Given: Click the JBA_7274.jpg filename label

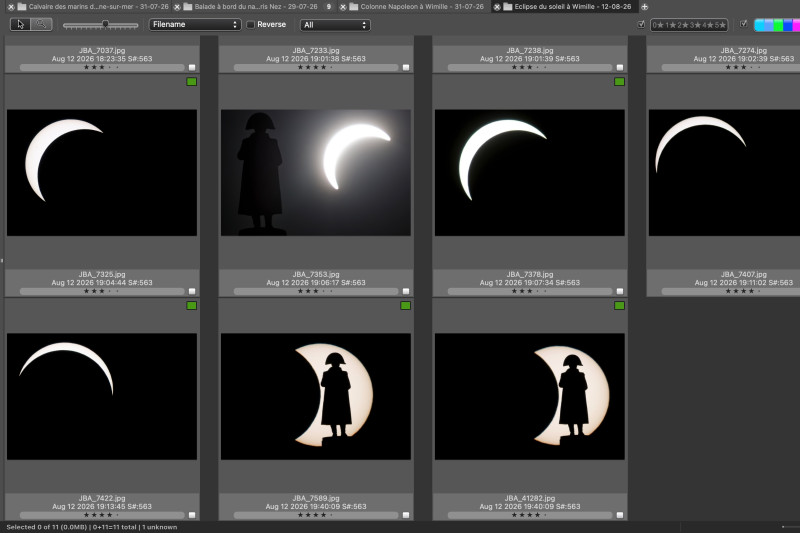Looking at the screenshot, I should 743,50.
